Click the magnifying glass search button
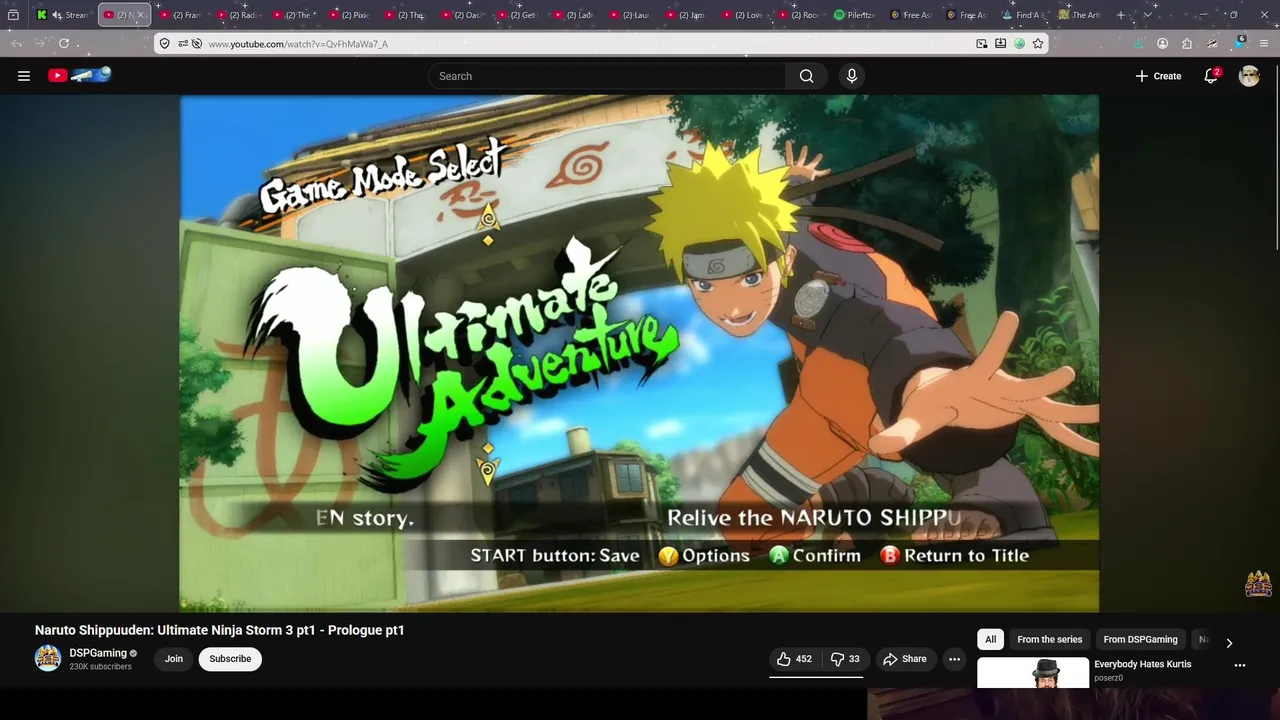This screenshot has width=1280, height=720. click(x=807, y=76)
